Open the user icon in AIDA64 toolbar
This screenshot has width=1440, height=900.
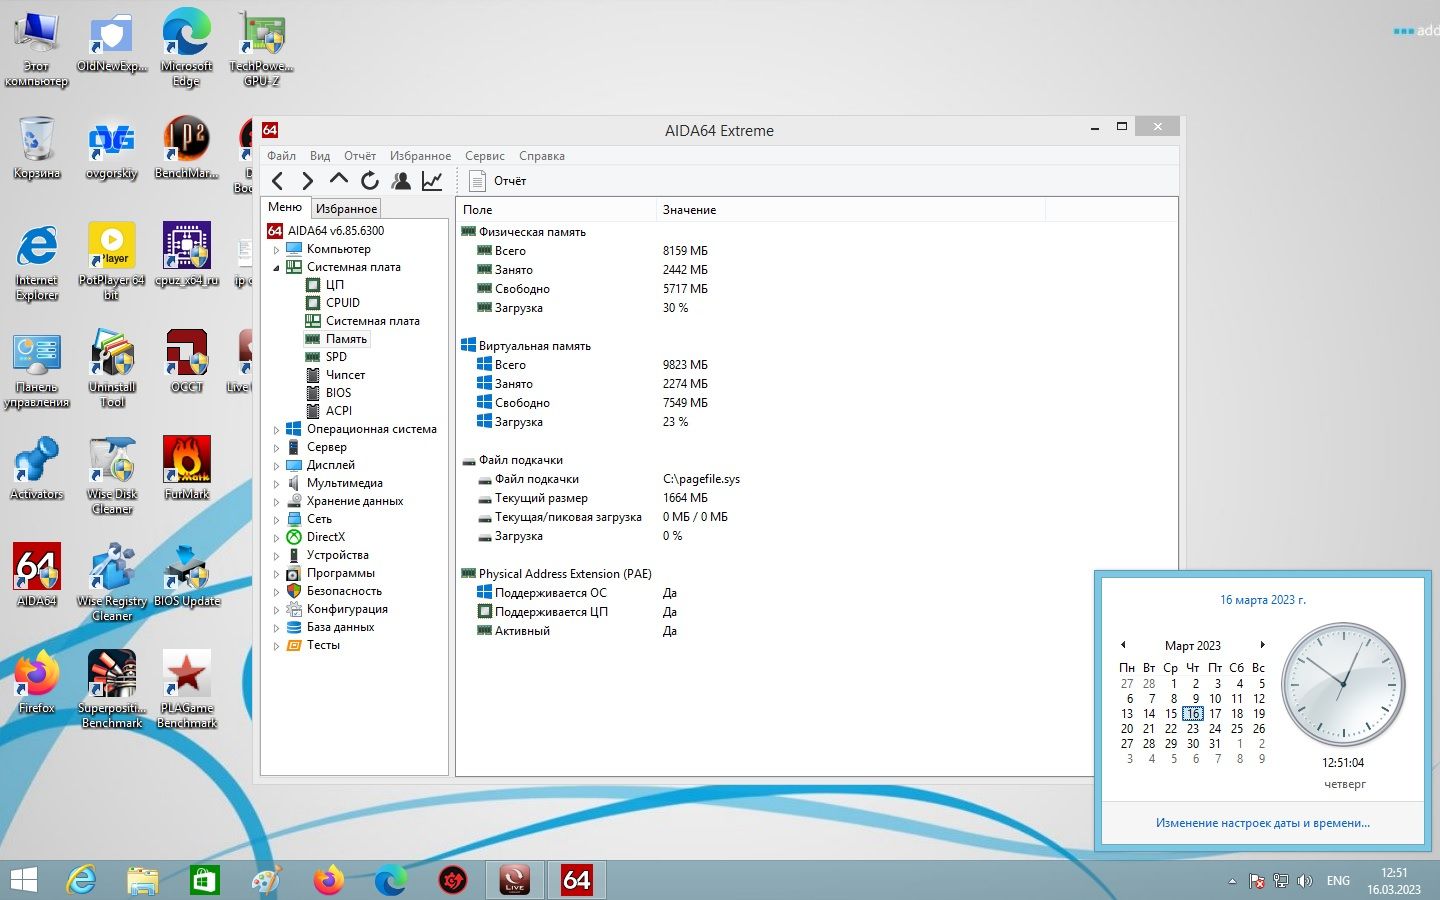point(401,181)
